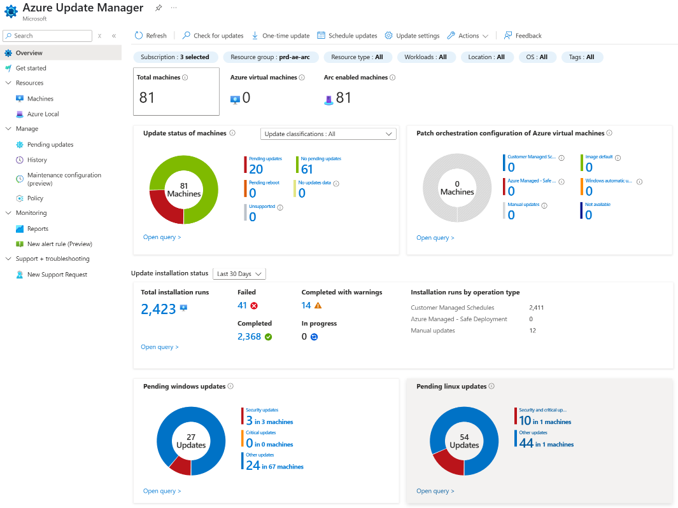Image resolution: width=678 pixels, height=508 pixels.
Task: Focus the sidebar Search field
Action: pos(48,35)
